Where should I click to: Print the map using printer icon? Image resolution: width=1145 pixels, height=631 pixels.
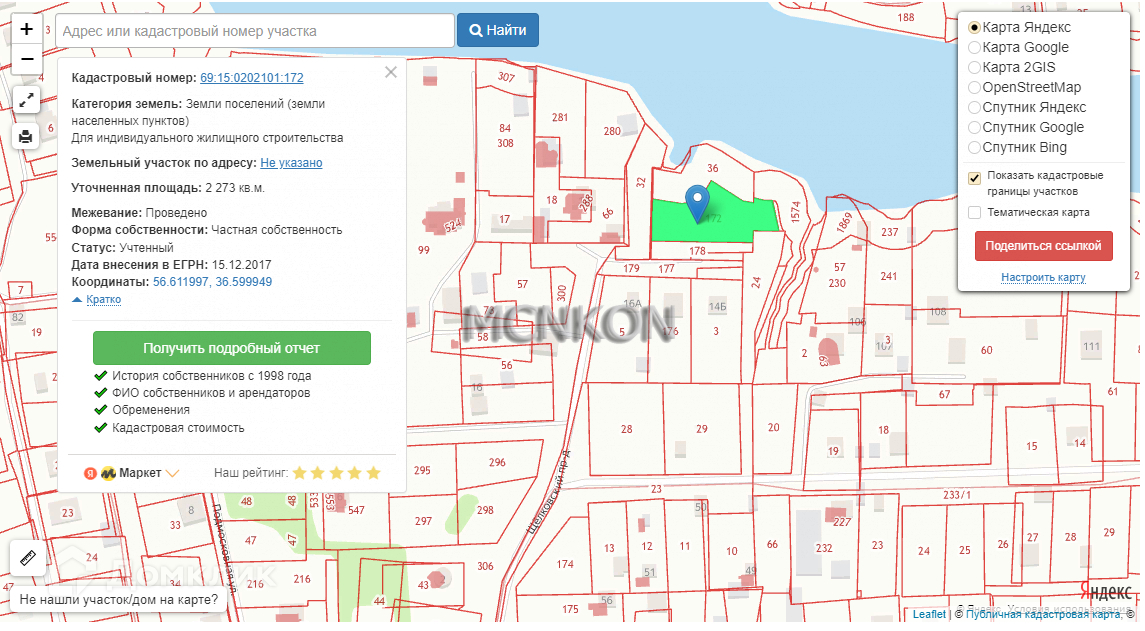tap(26, 136)
